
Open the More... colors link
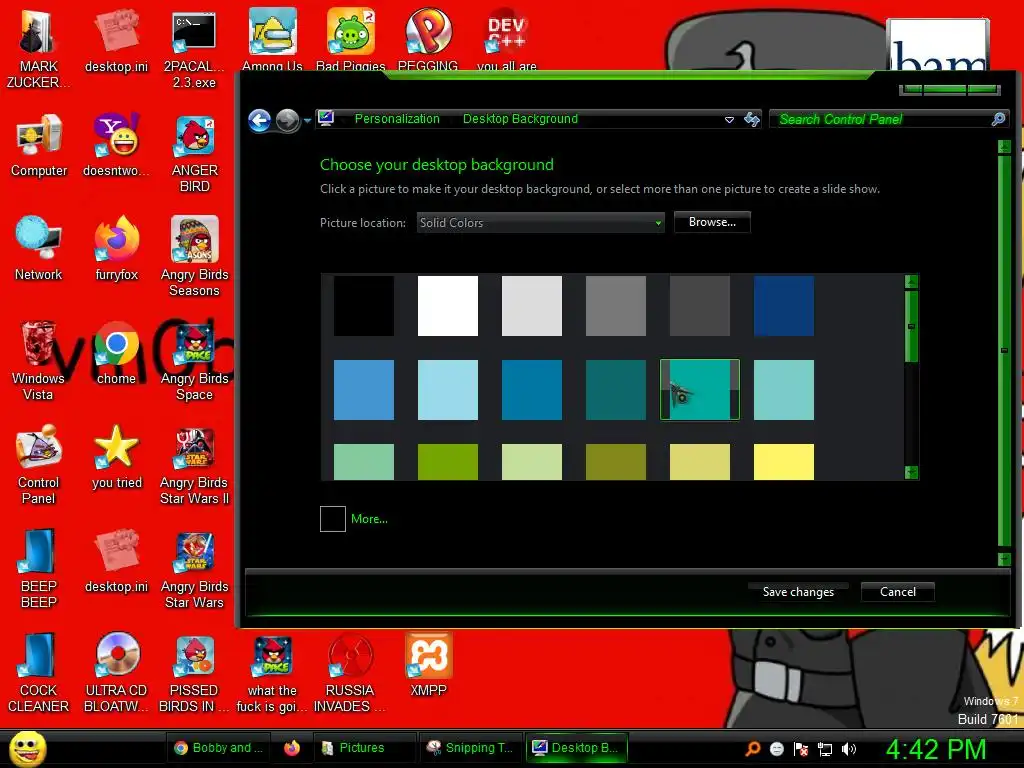click(369, 519)
